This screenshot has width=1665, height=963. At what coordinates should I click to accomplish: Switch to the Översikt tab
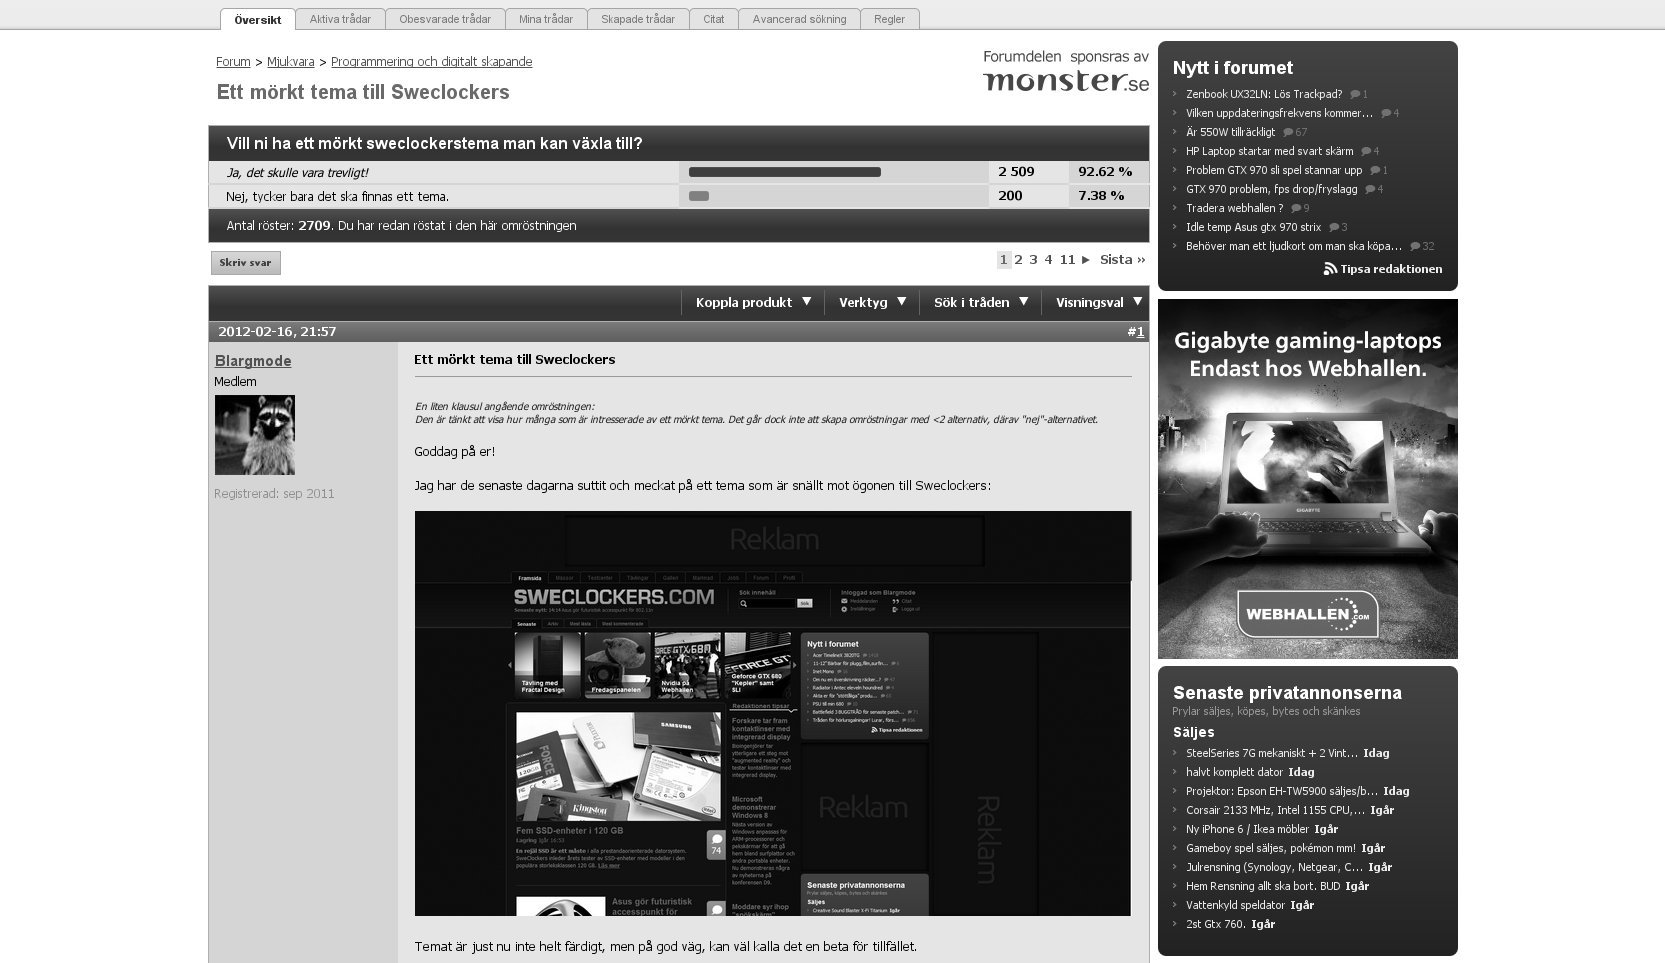tap(258, 19)
